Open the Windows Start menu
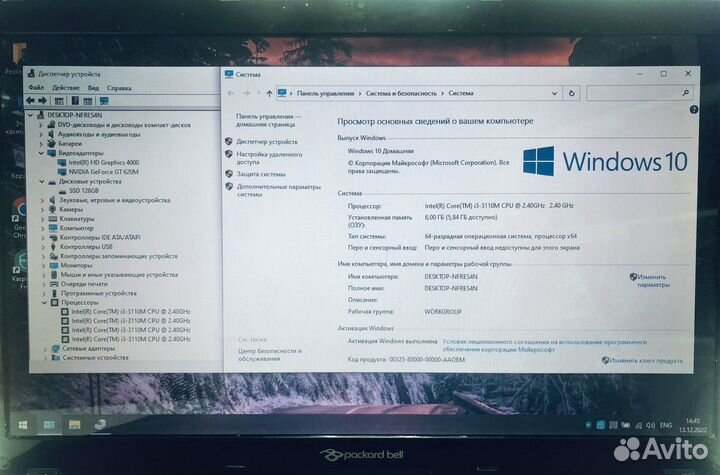 (23, 425)
